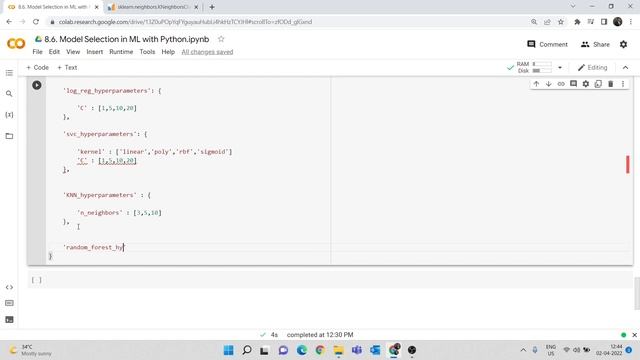Open the command palette

tap(9, 303)
